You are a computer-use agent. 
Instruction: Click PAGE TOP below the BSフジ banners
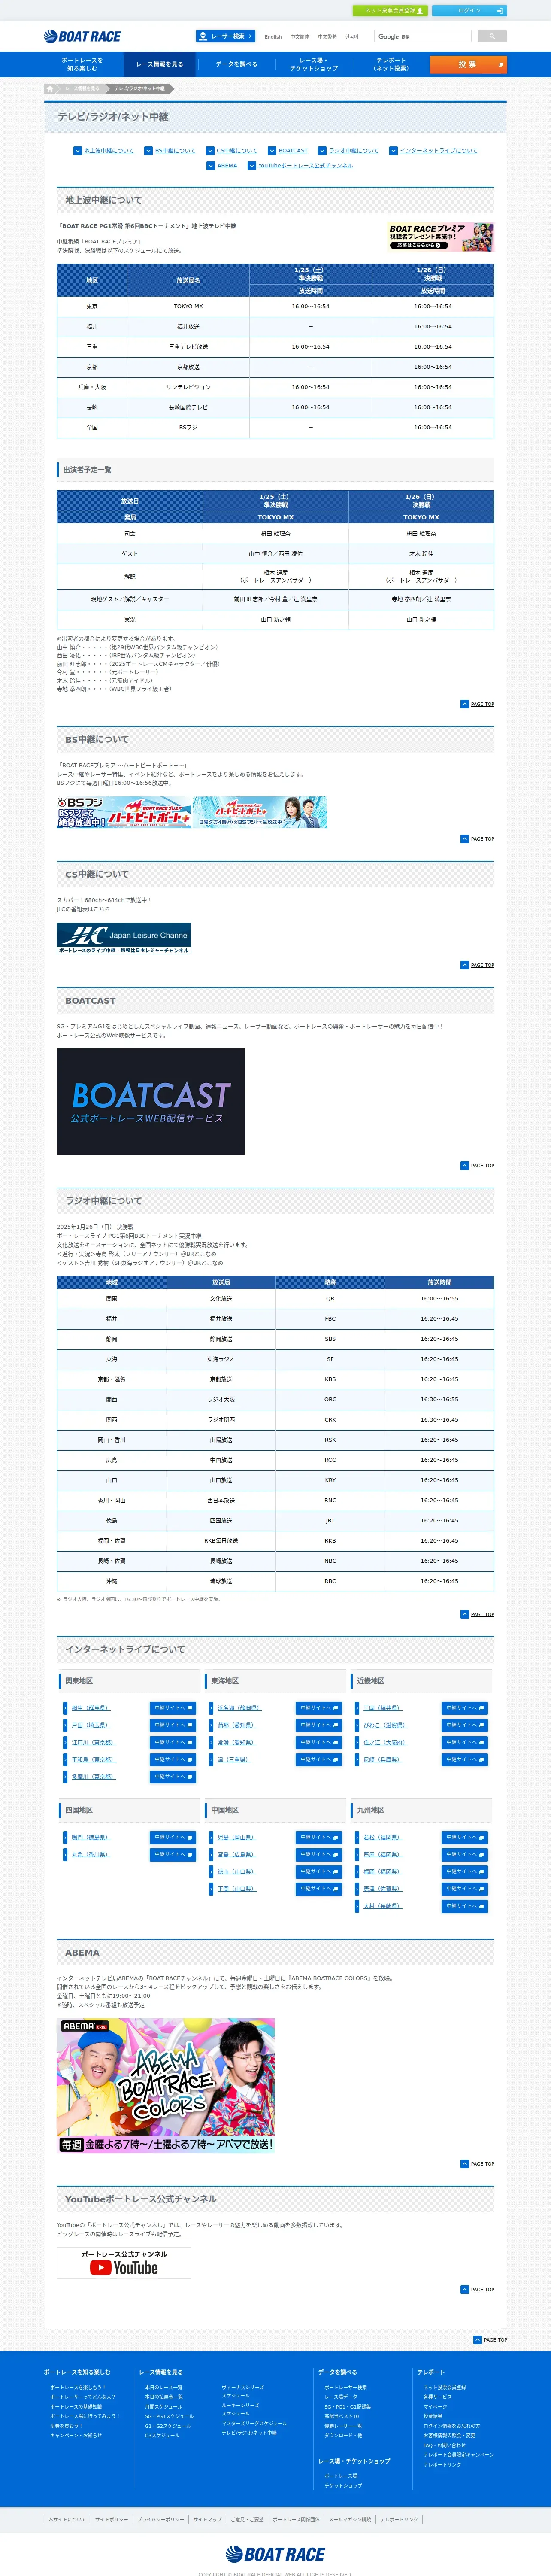click(477, 839)
